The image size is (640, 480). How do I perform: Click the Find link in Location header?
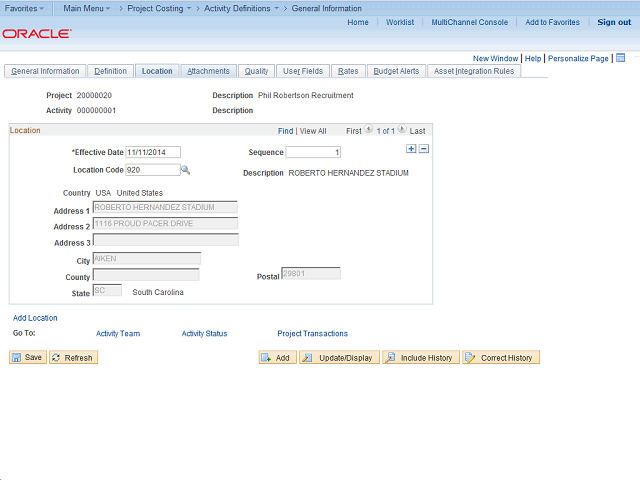coord(285,131)
